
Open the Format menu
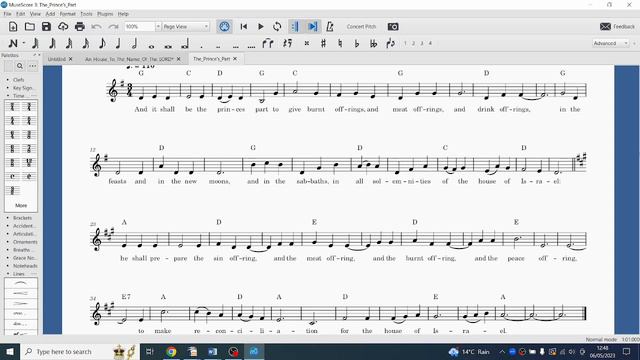pyautogui.click(x=67, y=14)
